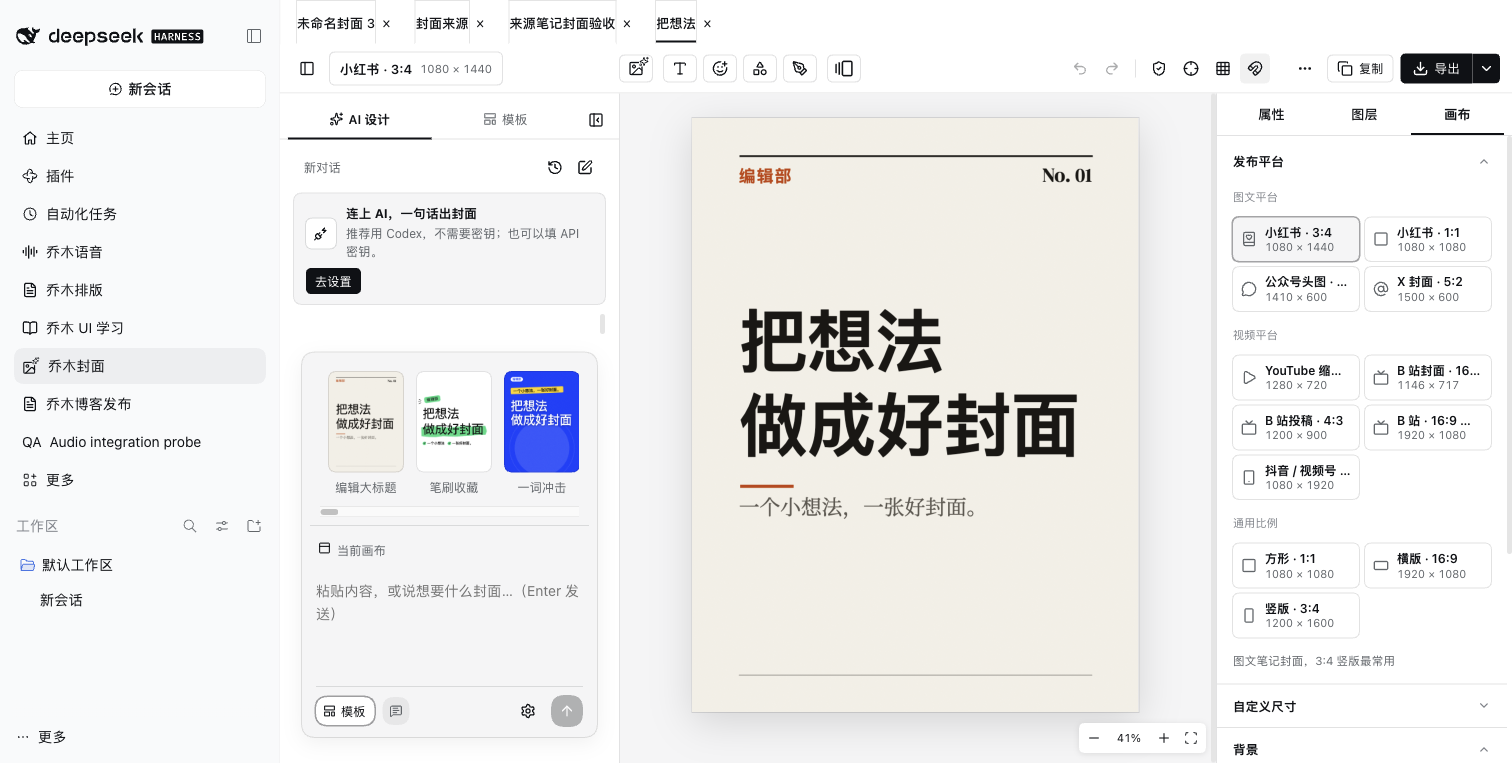The image size is (1512, 763).
Task: Start a new AI conversation with edit icon
Action: [586, 167]
